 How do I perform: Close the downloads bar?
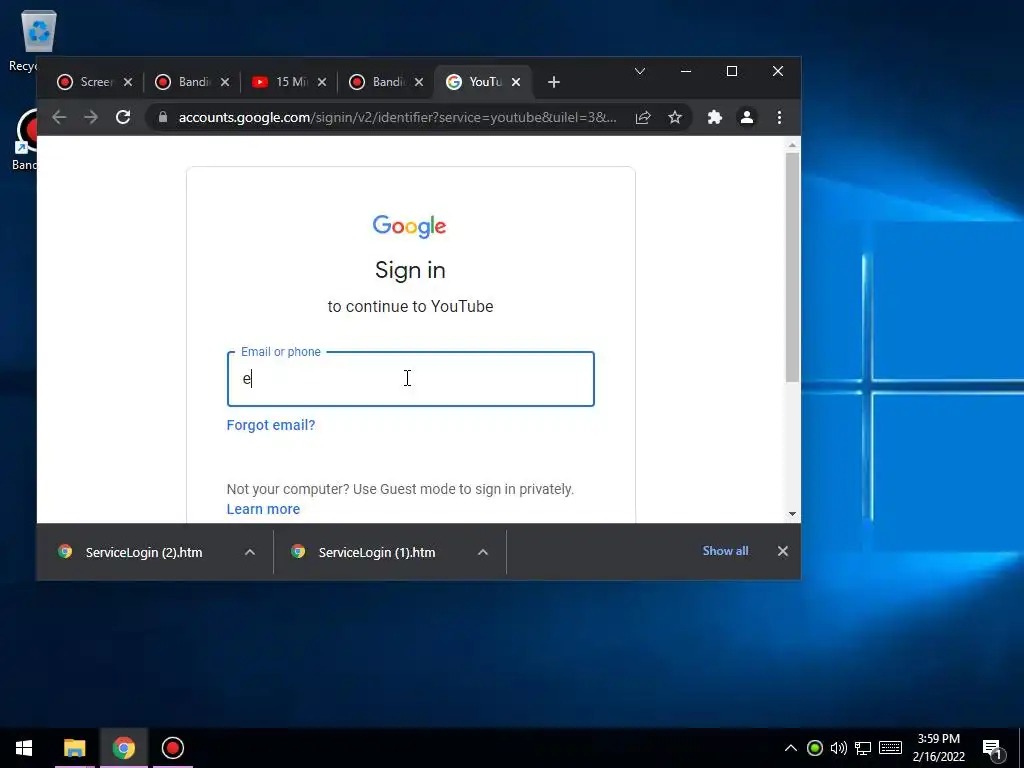coord(782,551)
